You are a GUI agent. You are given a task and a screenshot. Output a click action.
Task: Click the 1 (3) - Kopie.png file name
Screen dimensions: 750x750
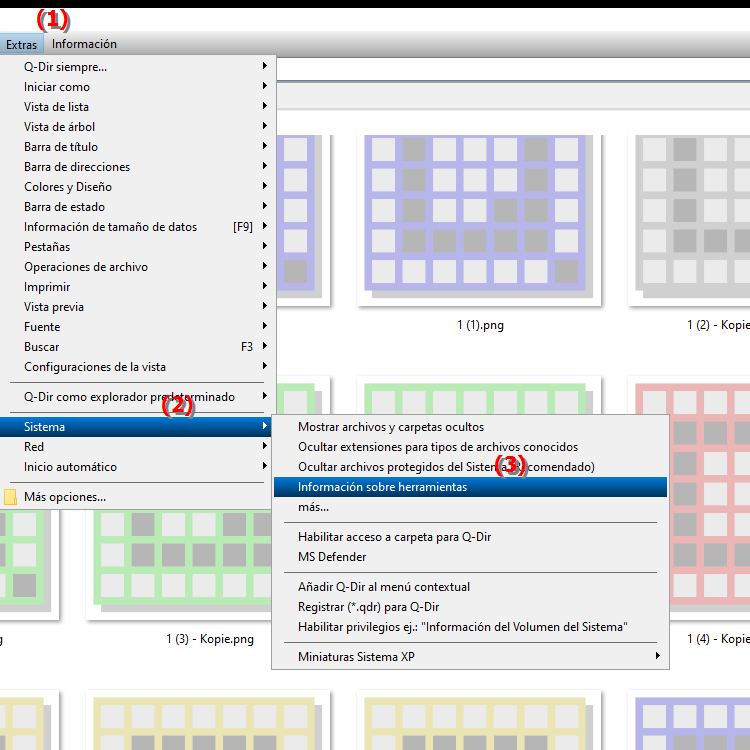[210, 639]
